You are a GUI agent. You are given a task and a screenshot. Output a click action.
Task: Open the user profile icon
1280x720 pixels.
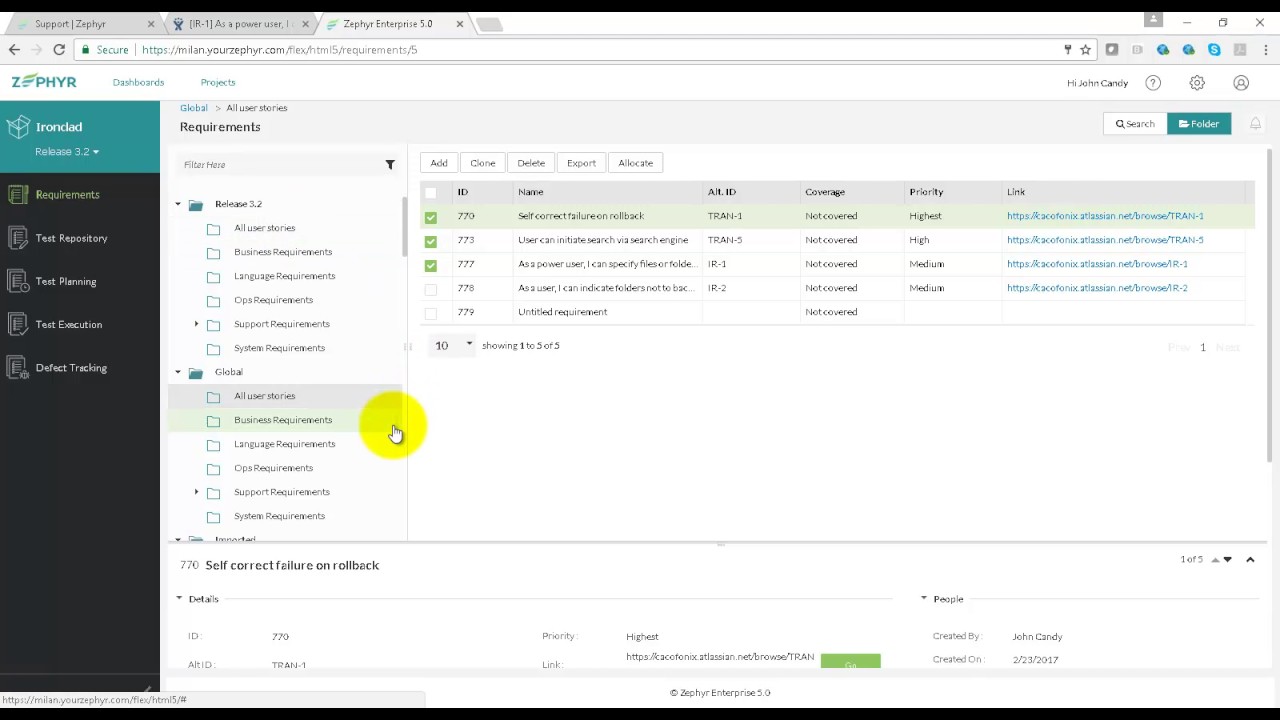(1241, 83)
